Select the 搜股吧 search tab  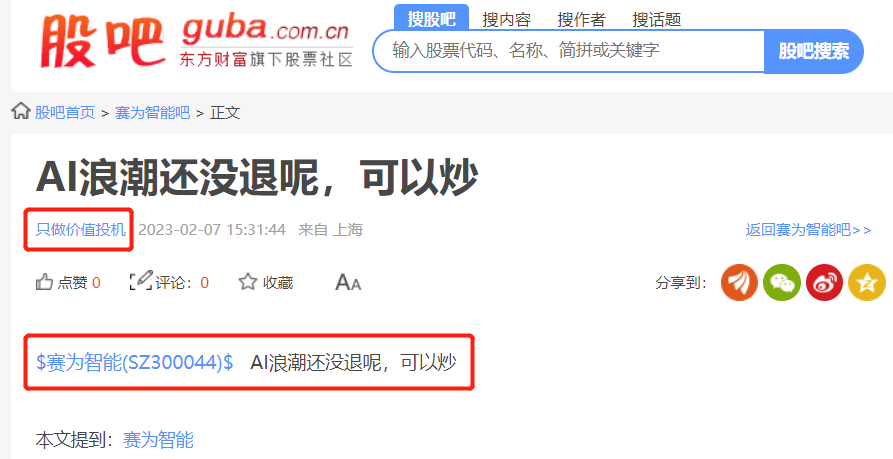[431, 18]
